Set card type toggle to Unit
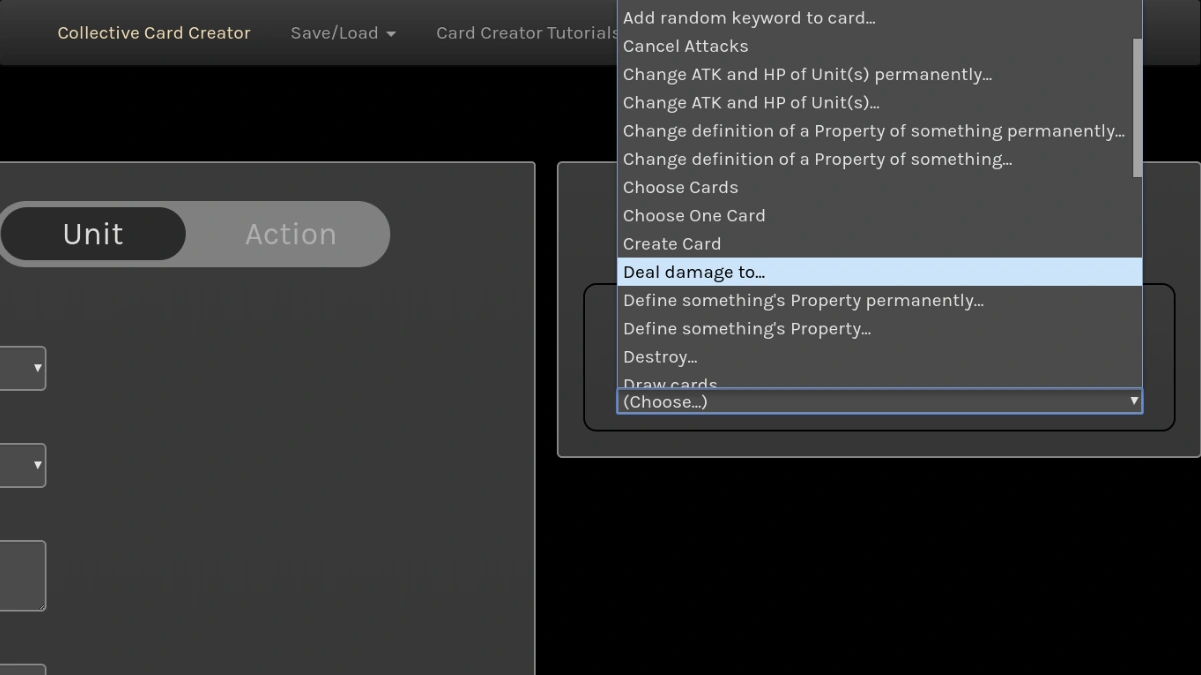 (x=93, y=234)
